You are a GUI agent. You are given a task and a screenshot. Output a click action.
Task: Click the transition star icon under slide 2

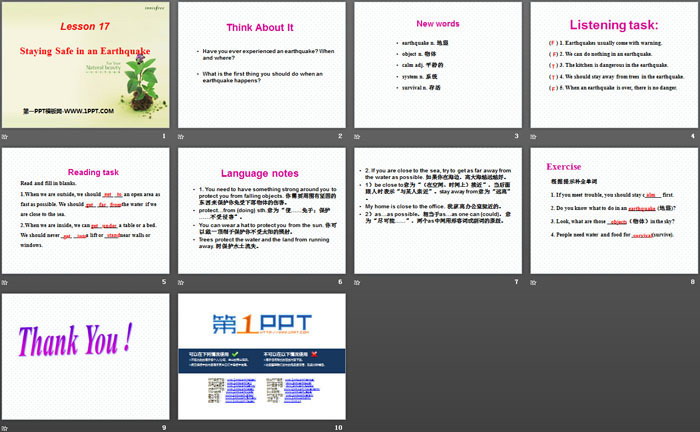pyautogui.click(x=183, y=135)
